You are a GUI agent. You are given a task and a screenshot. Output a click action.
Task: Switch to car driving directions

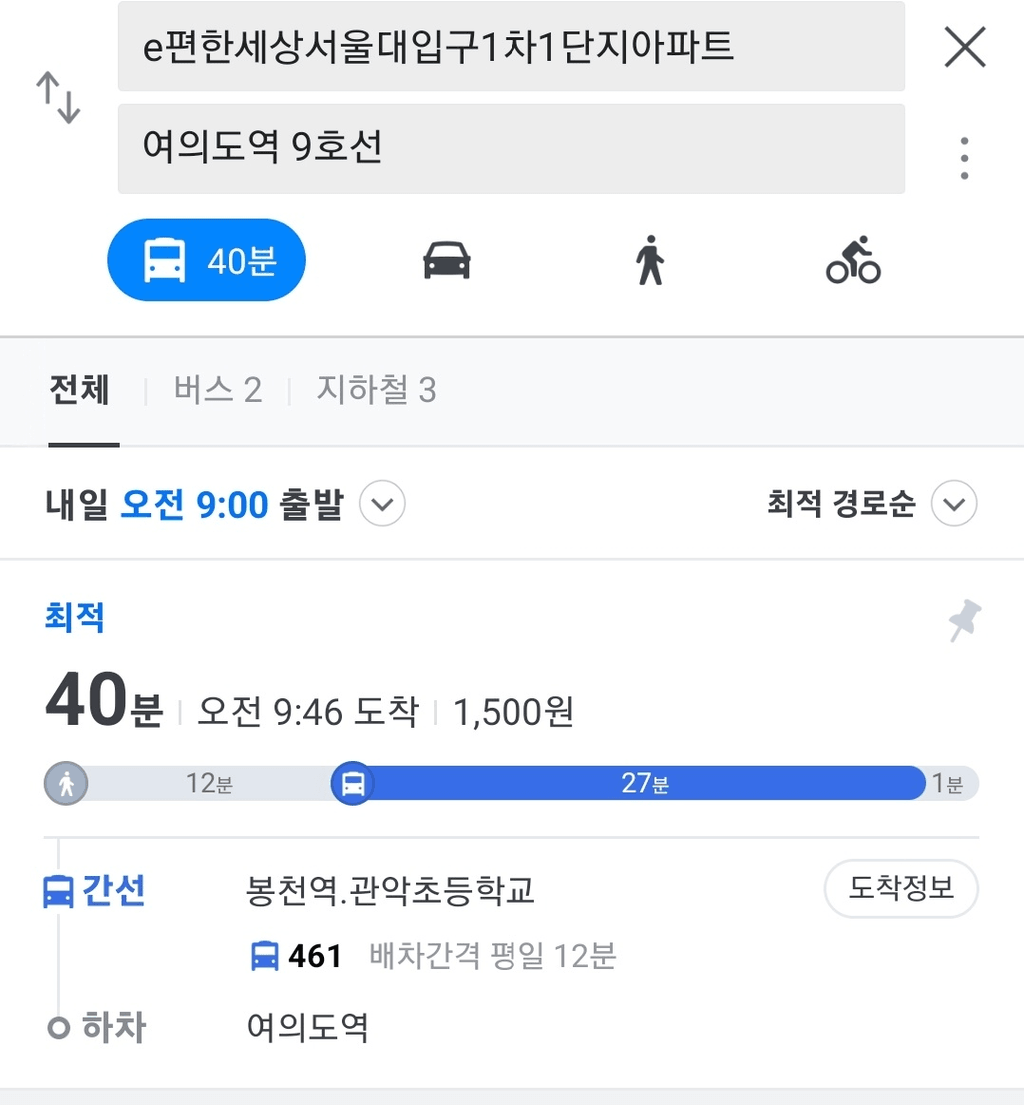(447, 260)
